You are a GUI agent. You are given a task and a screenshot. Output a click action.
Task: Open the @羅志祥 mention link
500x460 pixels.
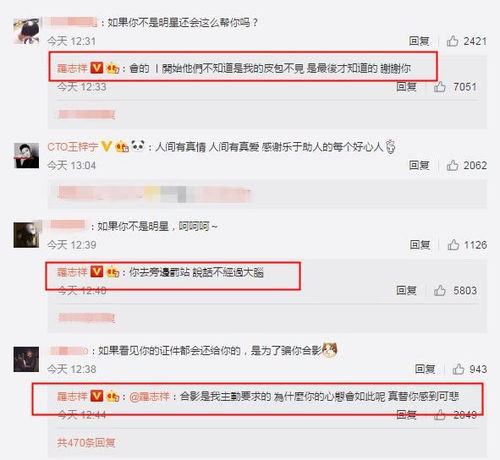pyautogui.click(x=149, y=397)
